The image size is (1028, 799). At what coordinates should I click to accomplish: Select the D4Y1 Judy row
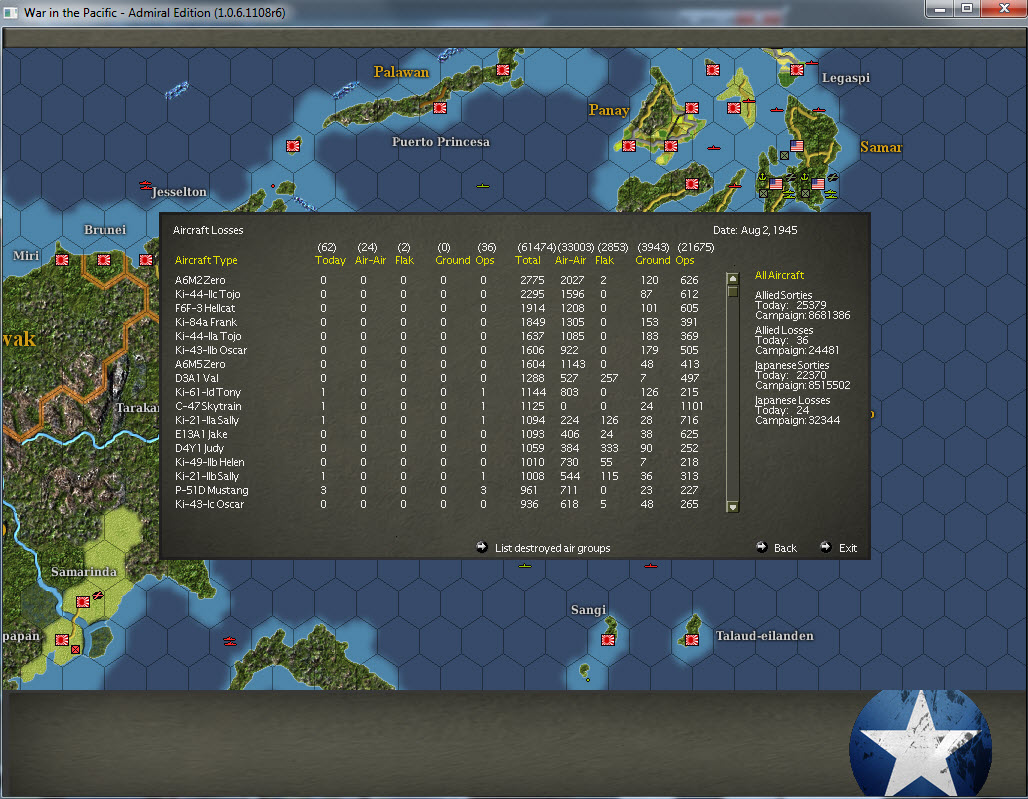click(x=439, y=448)
